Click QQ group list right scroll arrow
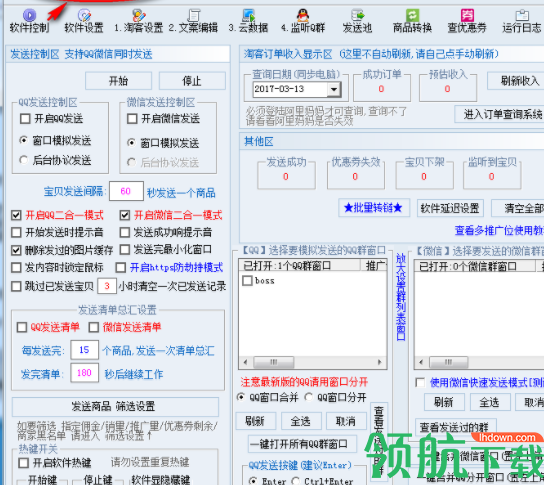Screen dimensions: 544x485 380,362
